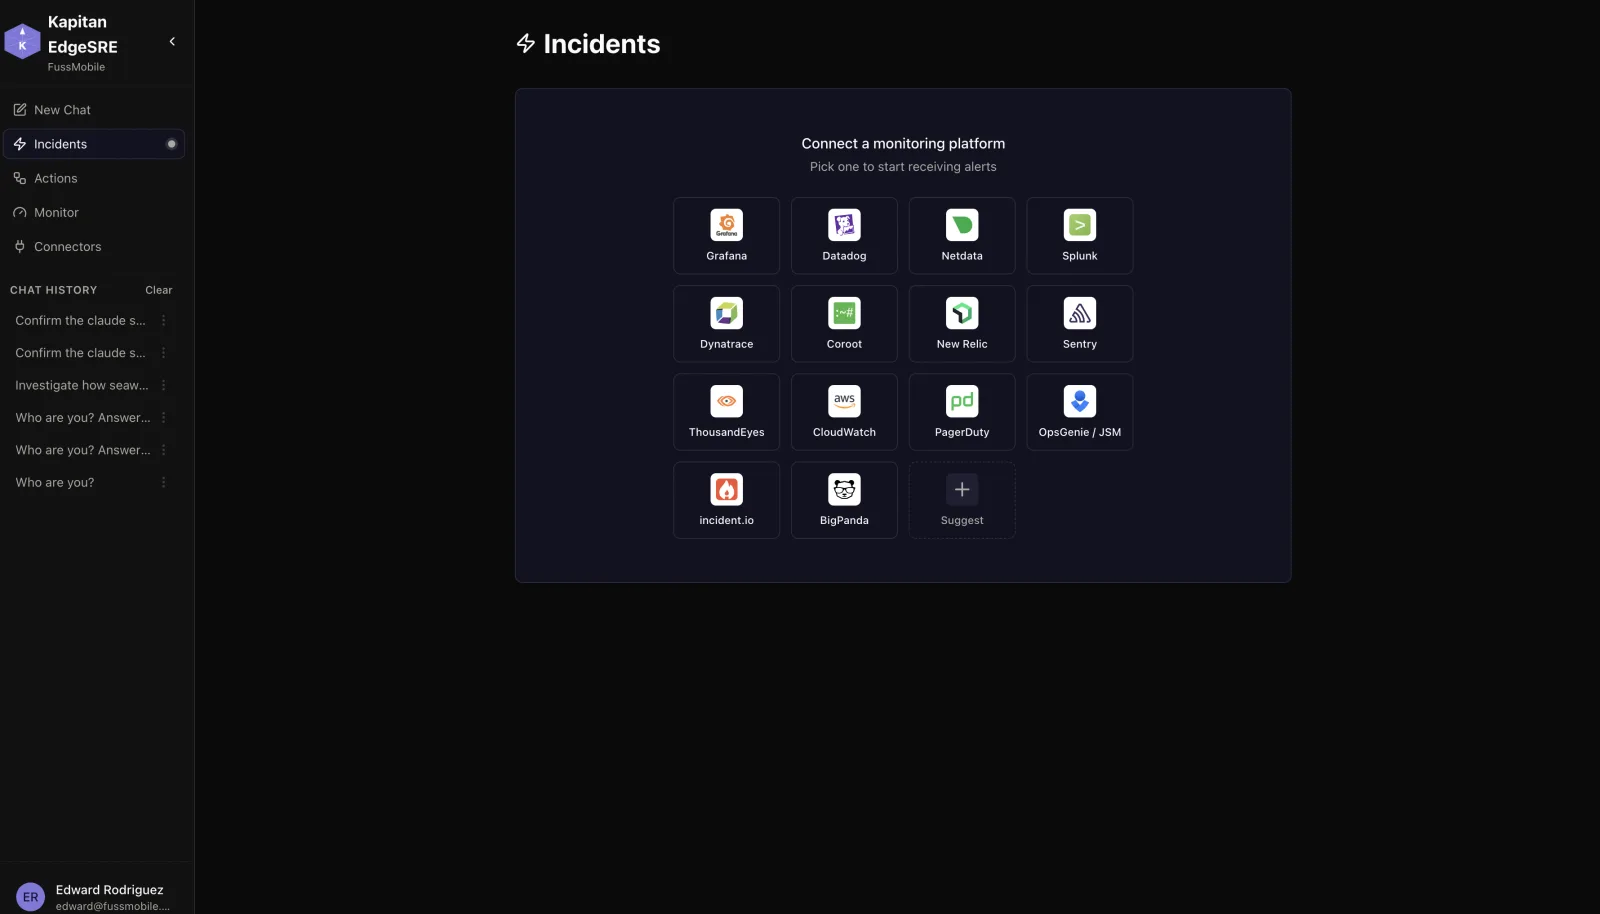Suggest a new monitoring platform

tap(962, 499)
